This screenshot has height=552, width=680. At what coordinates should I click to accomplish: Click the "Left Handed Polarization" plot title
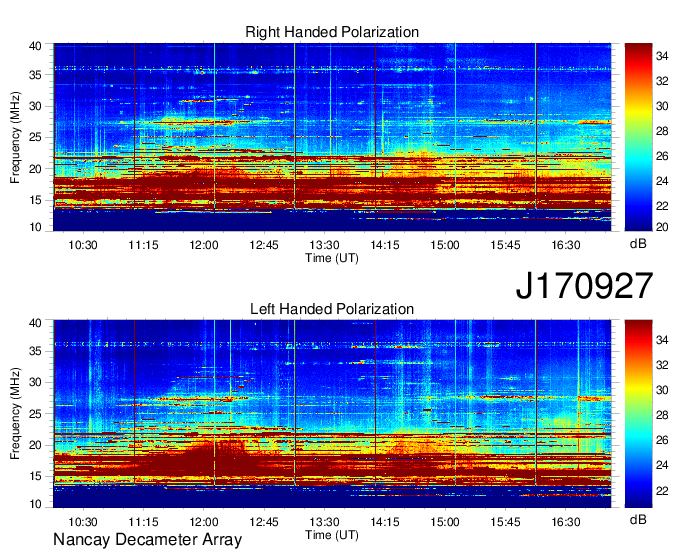332,309
